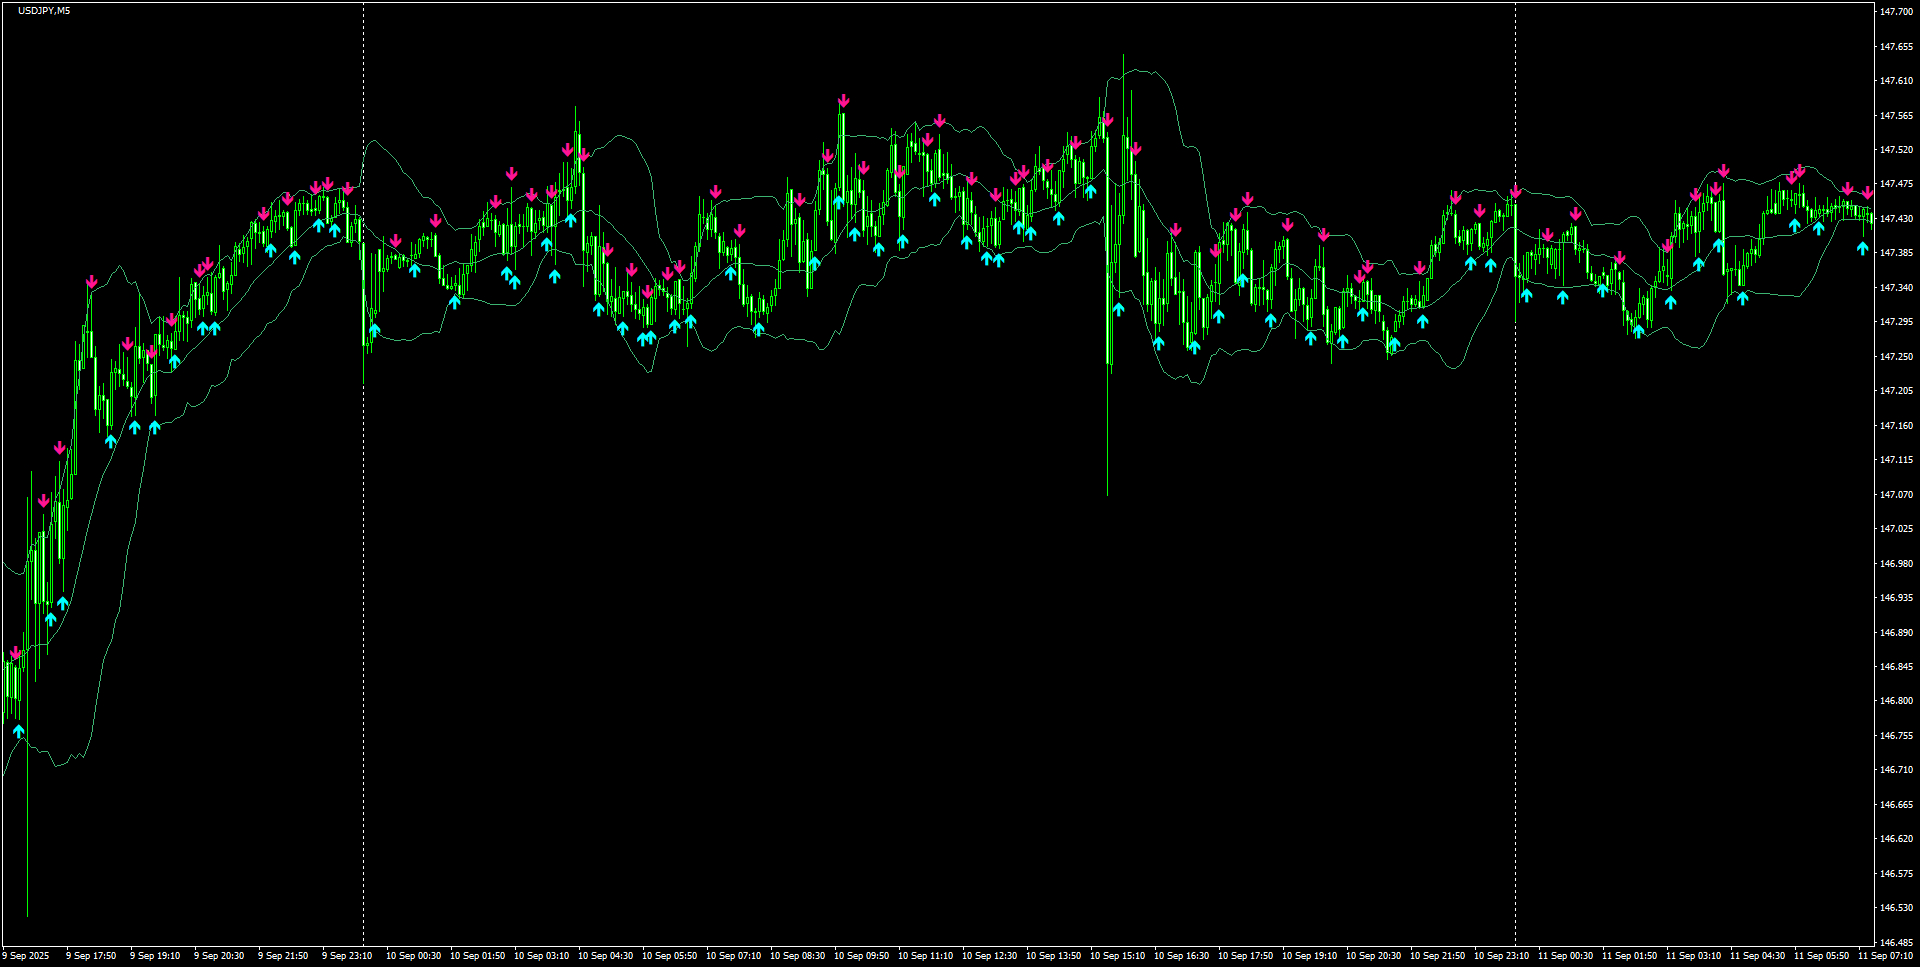Select the 146.800 price axis label

(1896, 701)
